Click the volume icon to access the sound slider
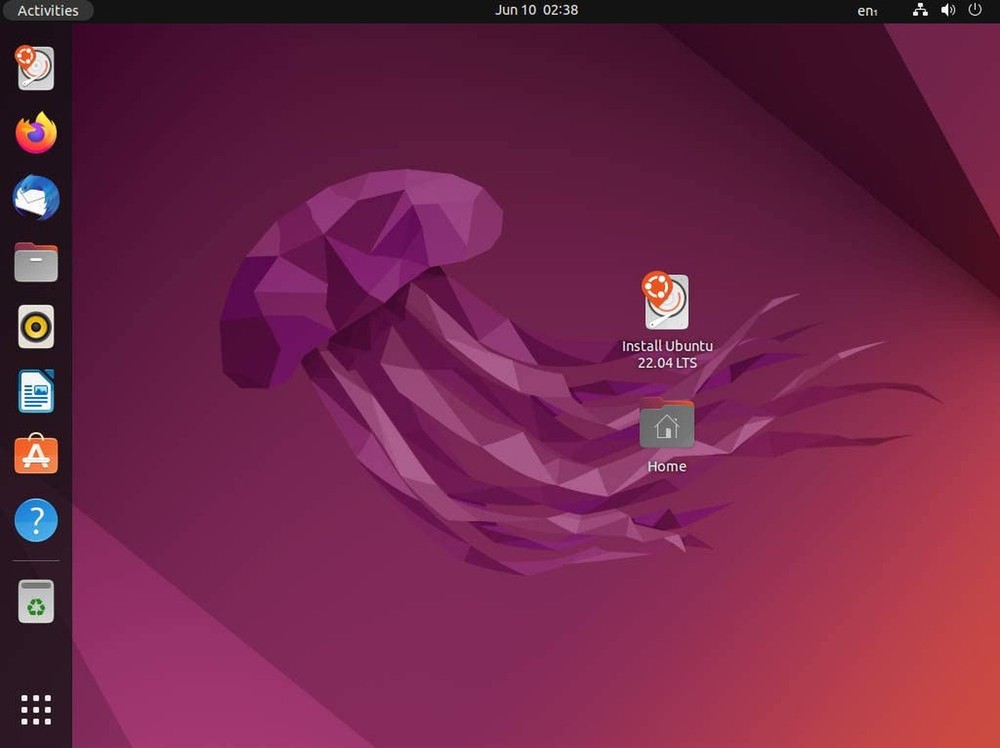Viewport: 1000px width, 748px height. [948, 10]
